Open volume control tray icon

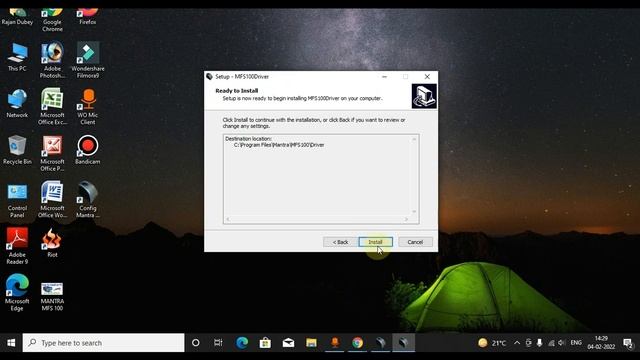coord(562,343)
